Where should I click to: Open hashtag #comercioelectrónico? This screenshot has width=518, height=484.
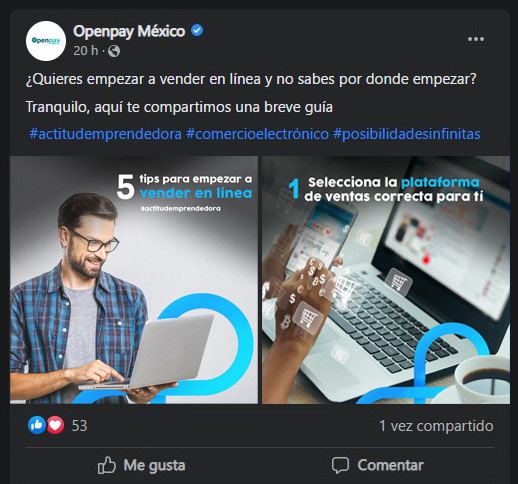tap(257, 134)
